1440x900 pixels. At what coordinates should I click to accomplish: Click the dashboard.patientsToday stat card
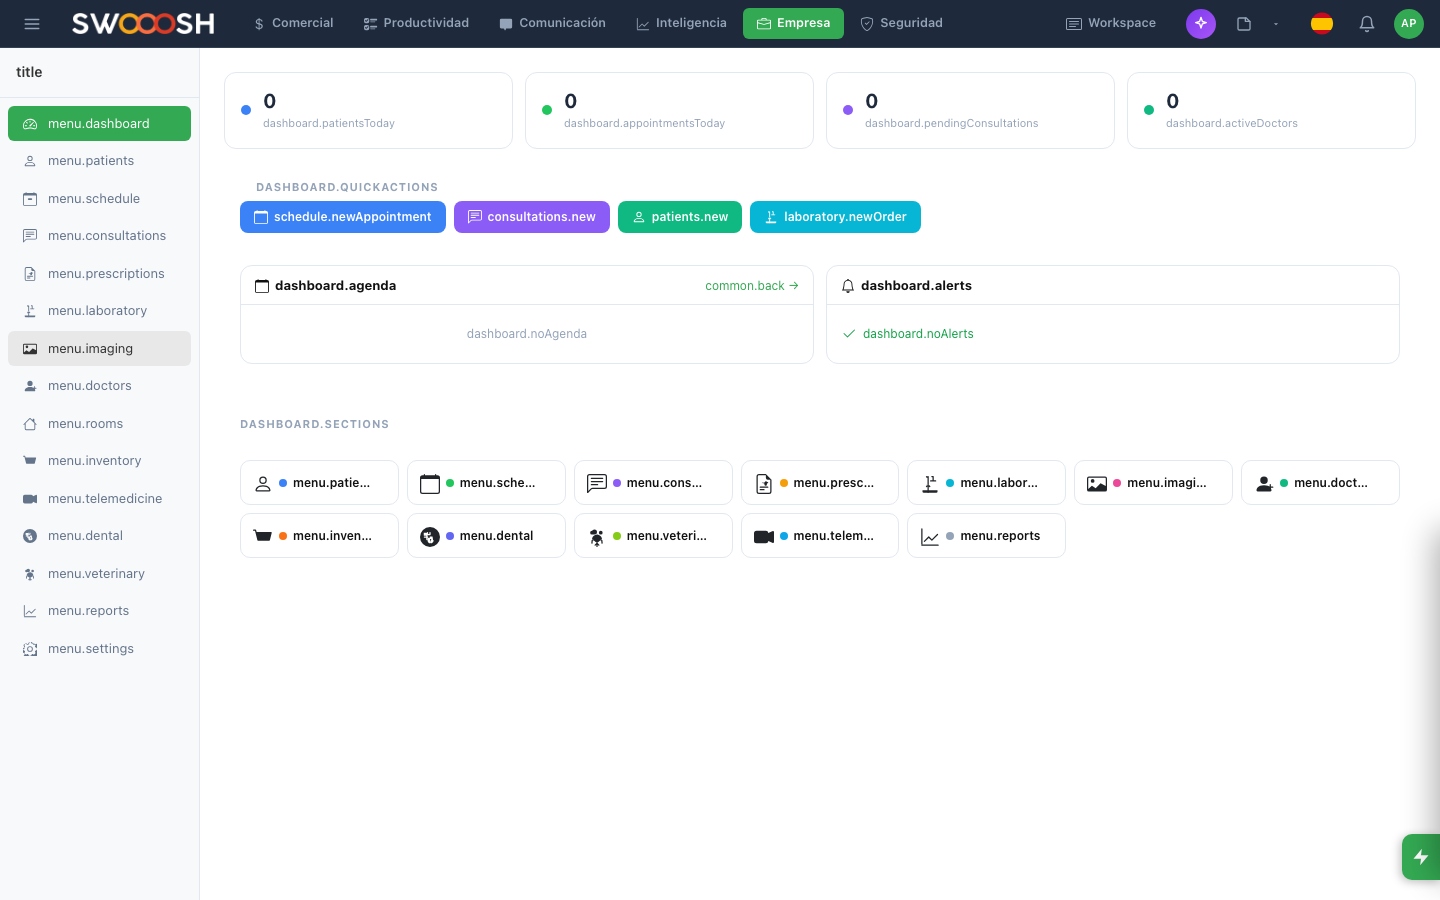[368, 111]
